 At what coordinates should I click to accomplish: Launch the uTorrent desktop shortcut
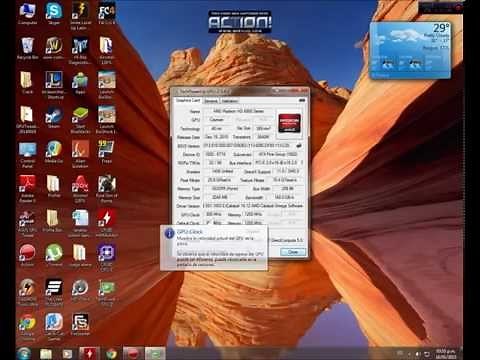coord(54,255)
